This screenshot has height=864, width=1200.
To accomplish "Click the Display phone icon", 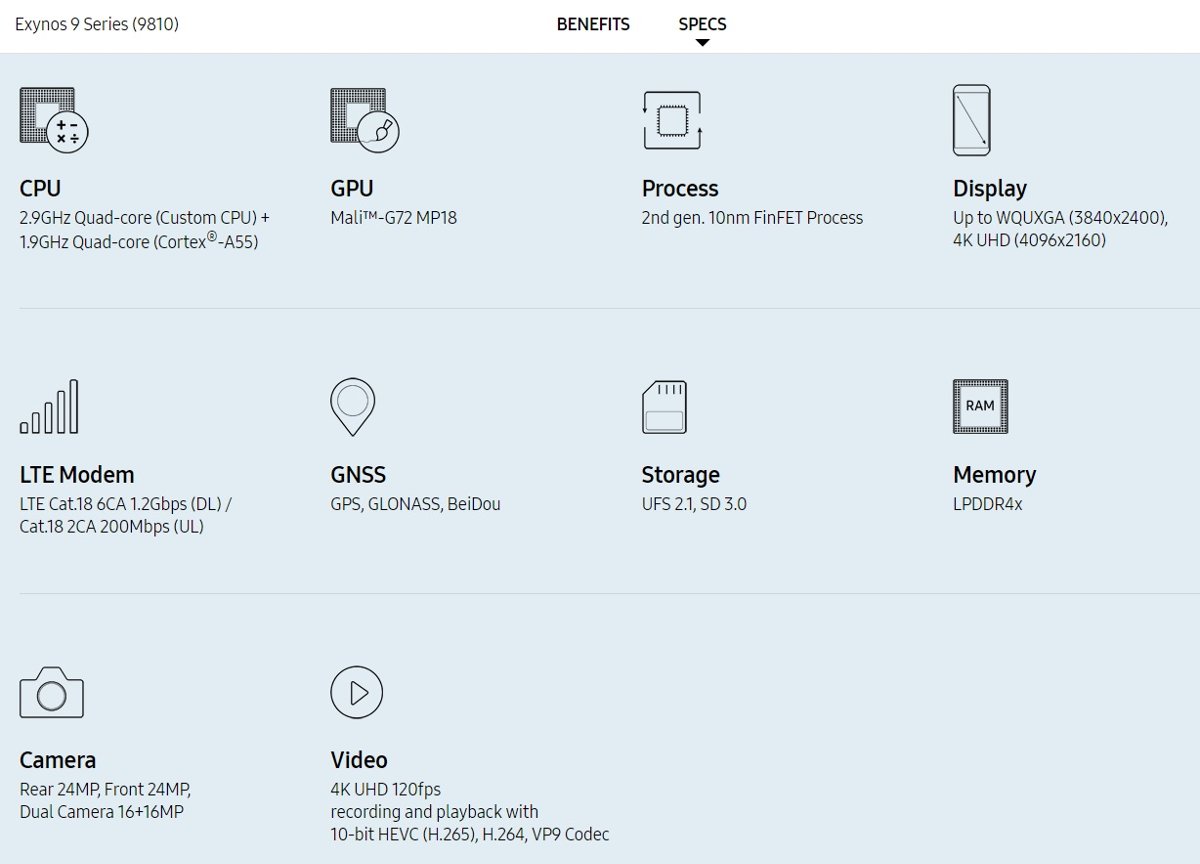I will [971, 120].
